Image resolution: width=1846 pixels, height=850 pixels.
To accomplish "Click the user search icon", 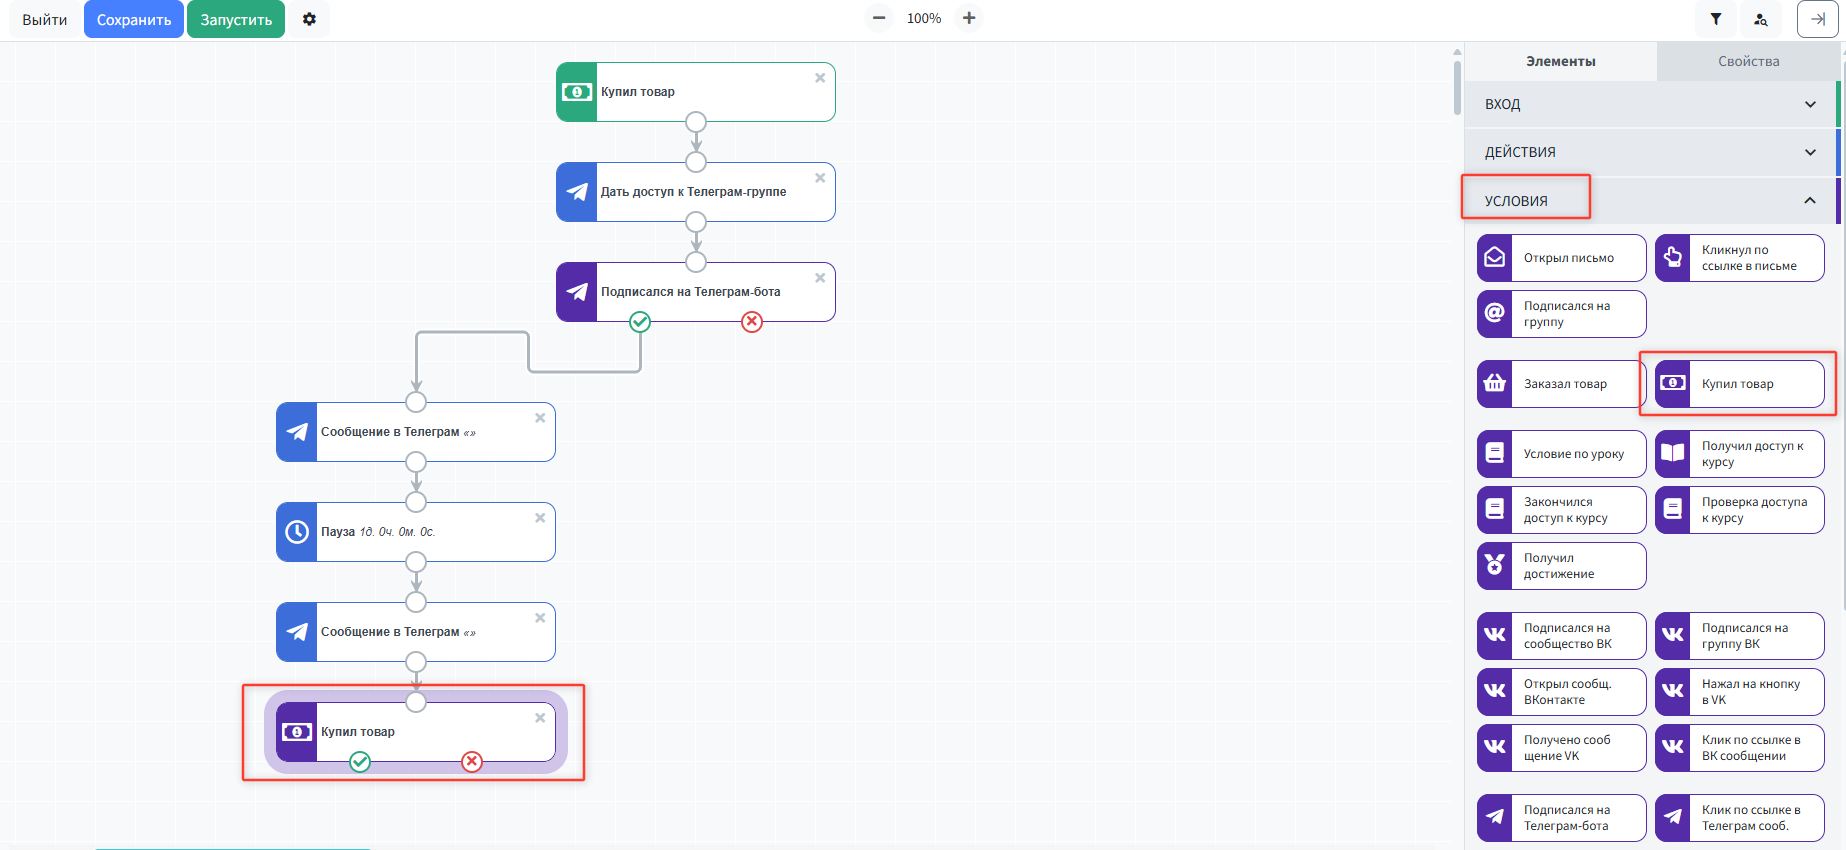I will pyautogui.click(x=1761, y=19).
